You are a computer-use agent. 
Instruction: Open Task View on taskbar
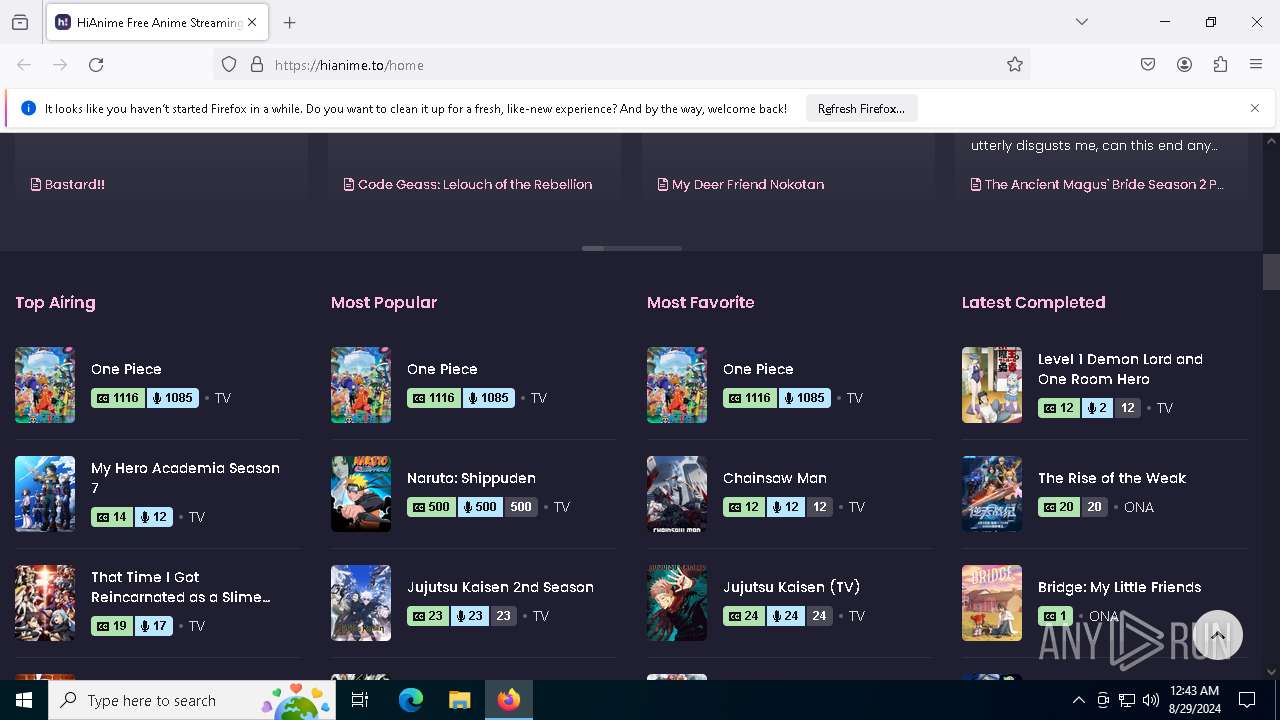pyautogui.click(x=360, y=700)
